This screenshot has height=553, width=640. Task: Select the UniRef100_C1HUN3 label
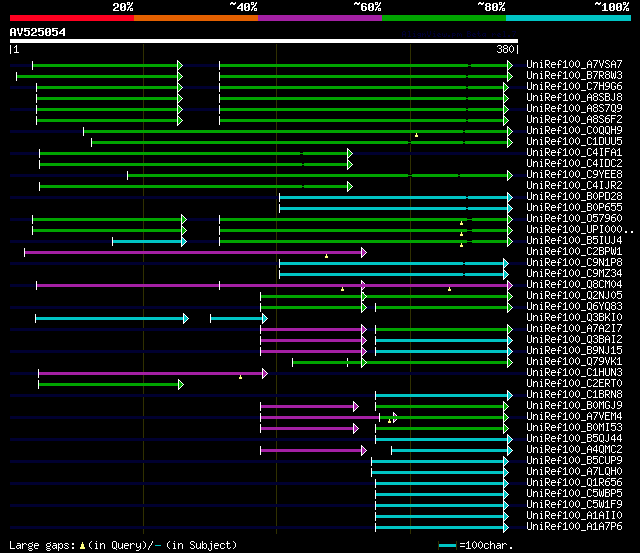point(574,373)
